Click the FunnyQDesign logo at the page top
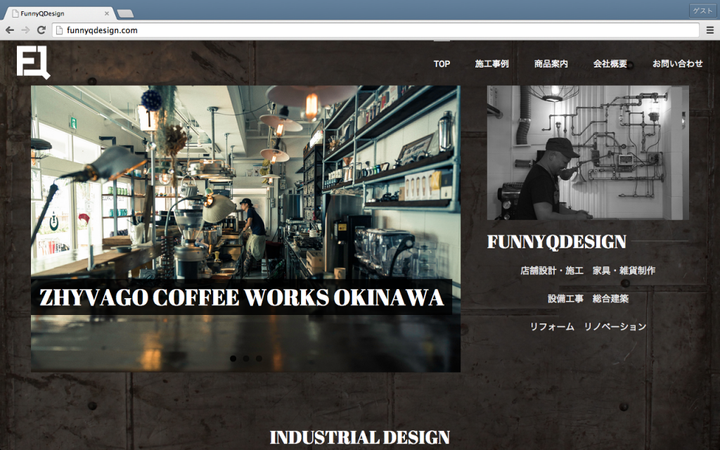The width and height of the screenshot is (720, 450). tap(33, 62)
